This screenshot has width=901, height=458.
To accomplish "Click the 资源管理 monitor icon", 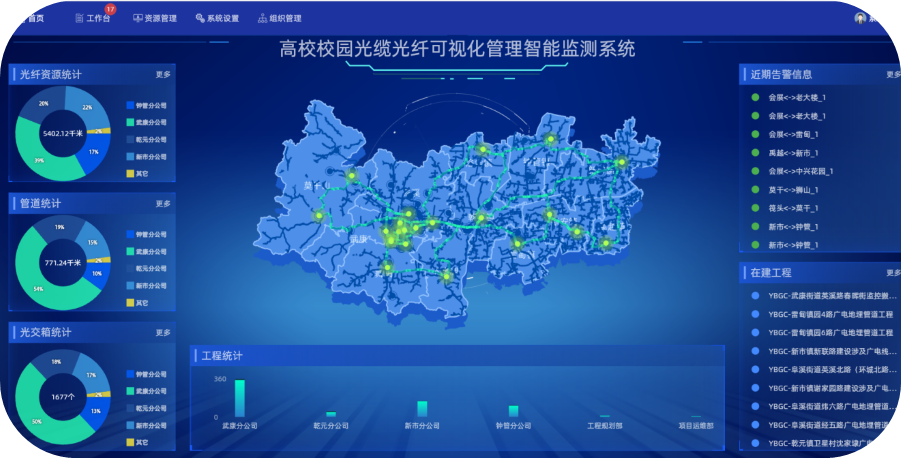I will 137,18.
